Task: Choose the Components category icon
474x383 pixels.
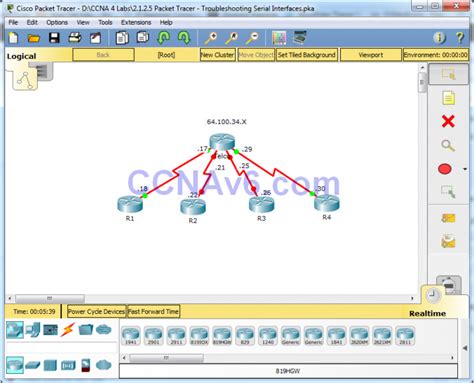Action: (x=50, y=330)
